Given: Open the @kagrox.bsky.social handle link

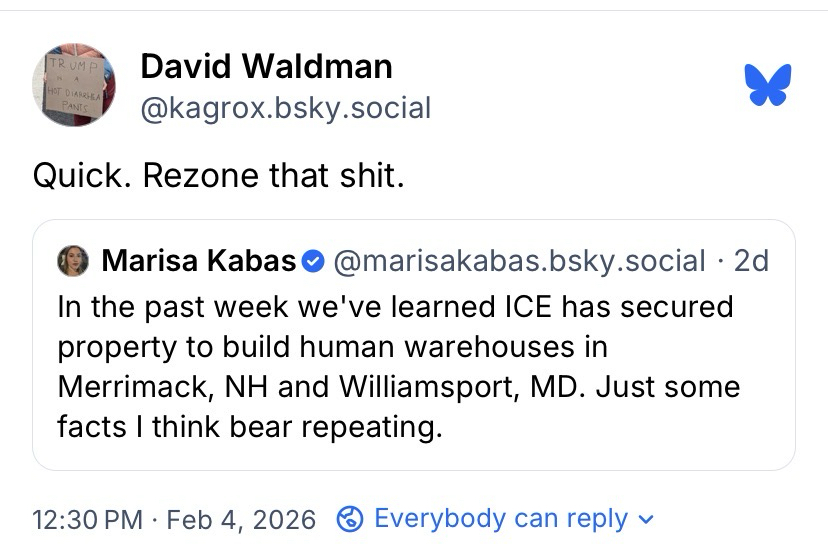Looking at the screenshot, I should (x=285, y=107).
